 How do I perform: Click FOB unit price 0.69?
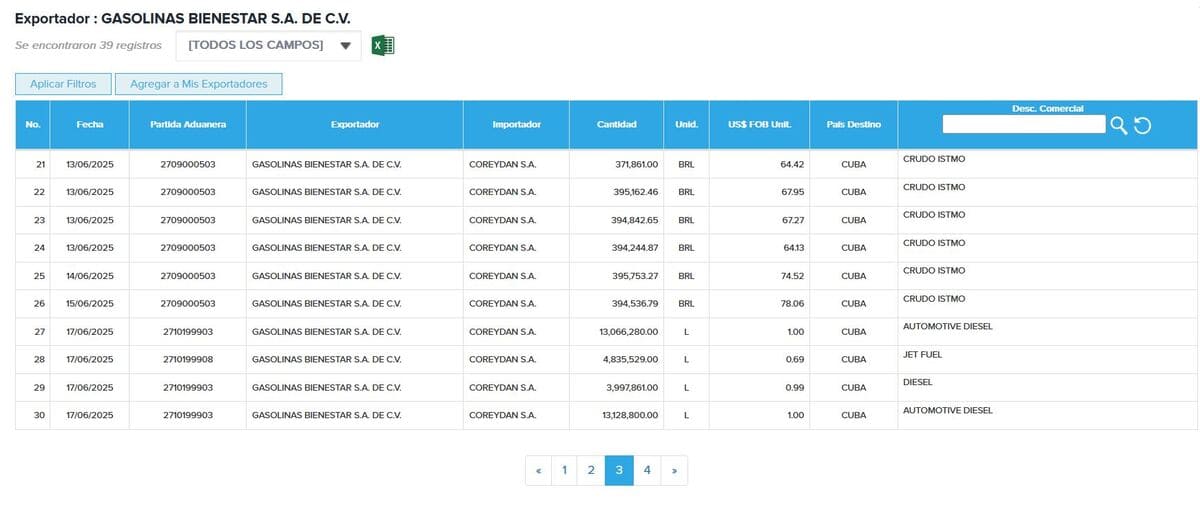(x=796, y=360)
